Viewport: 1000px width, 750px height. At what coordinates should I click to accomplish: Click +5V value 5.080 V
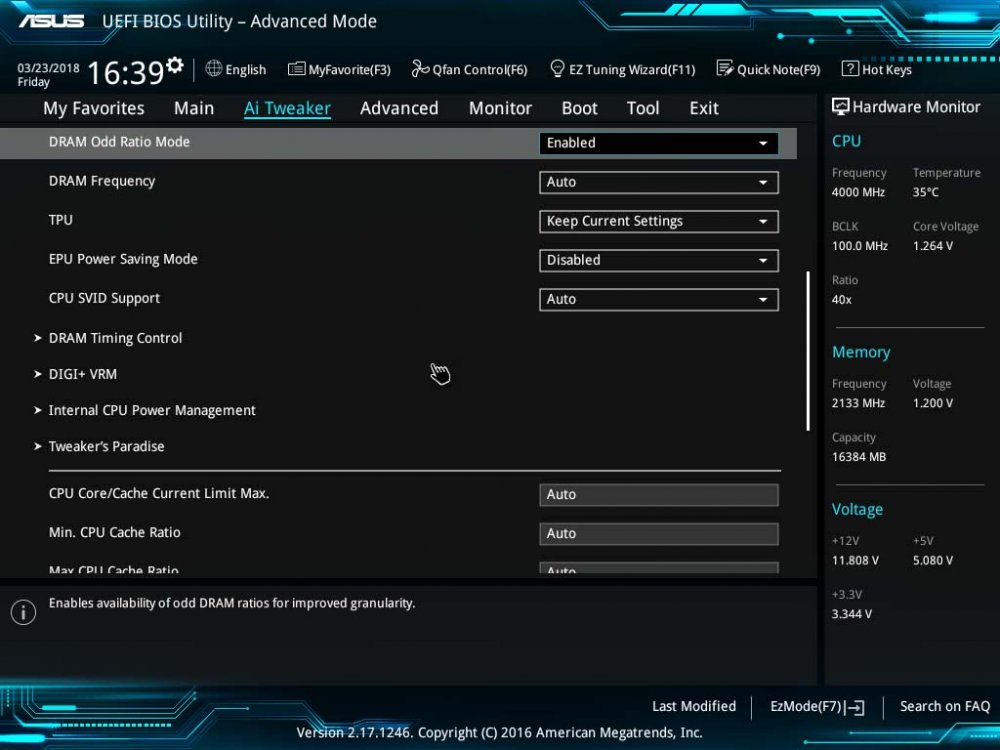[932, 561]
